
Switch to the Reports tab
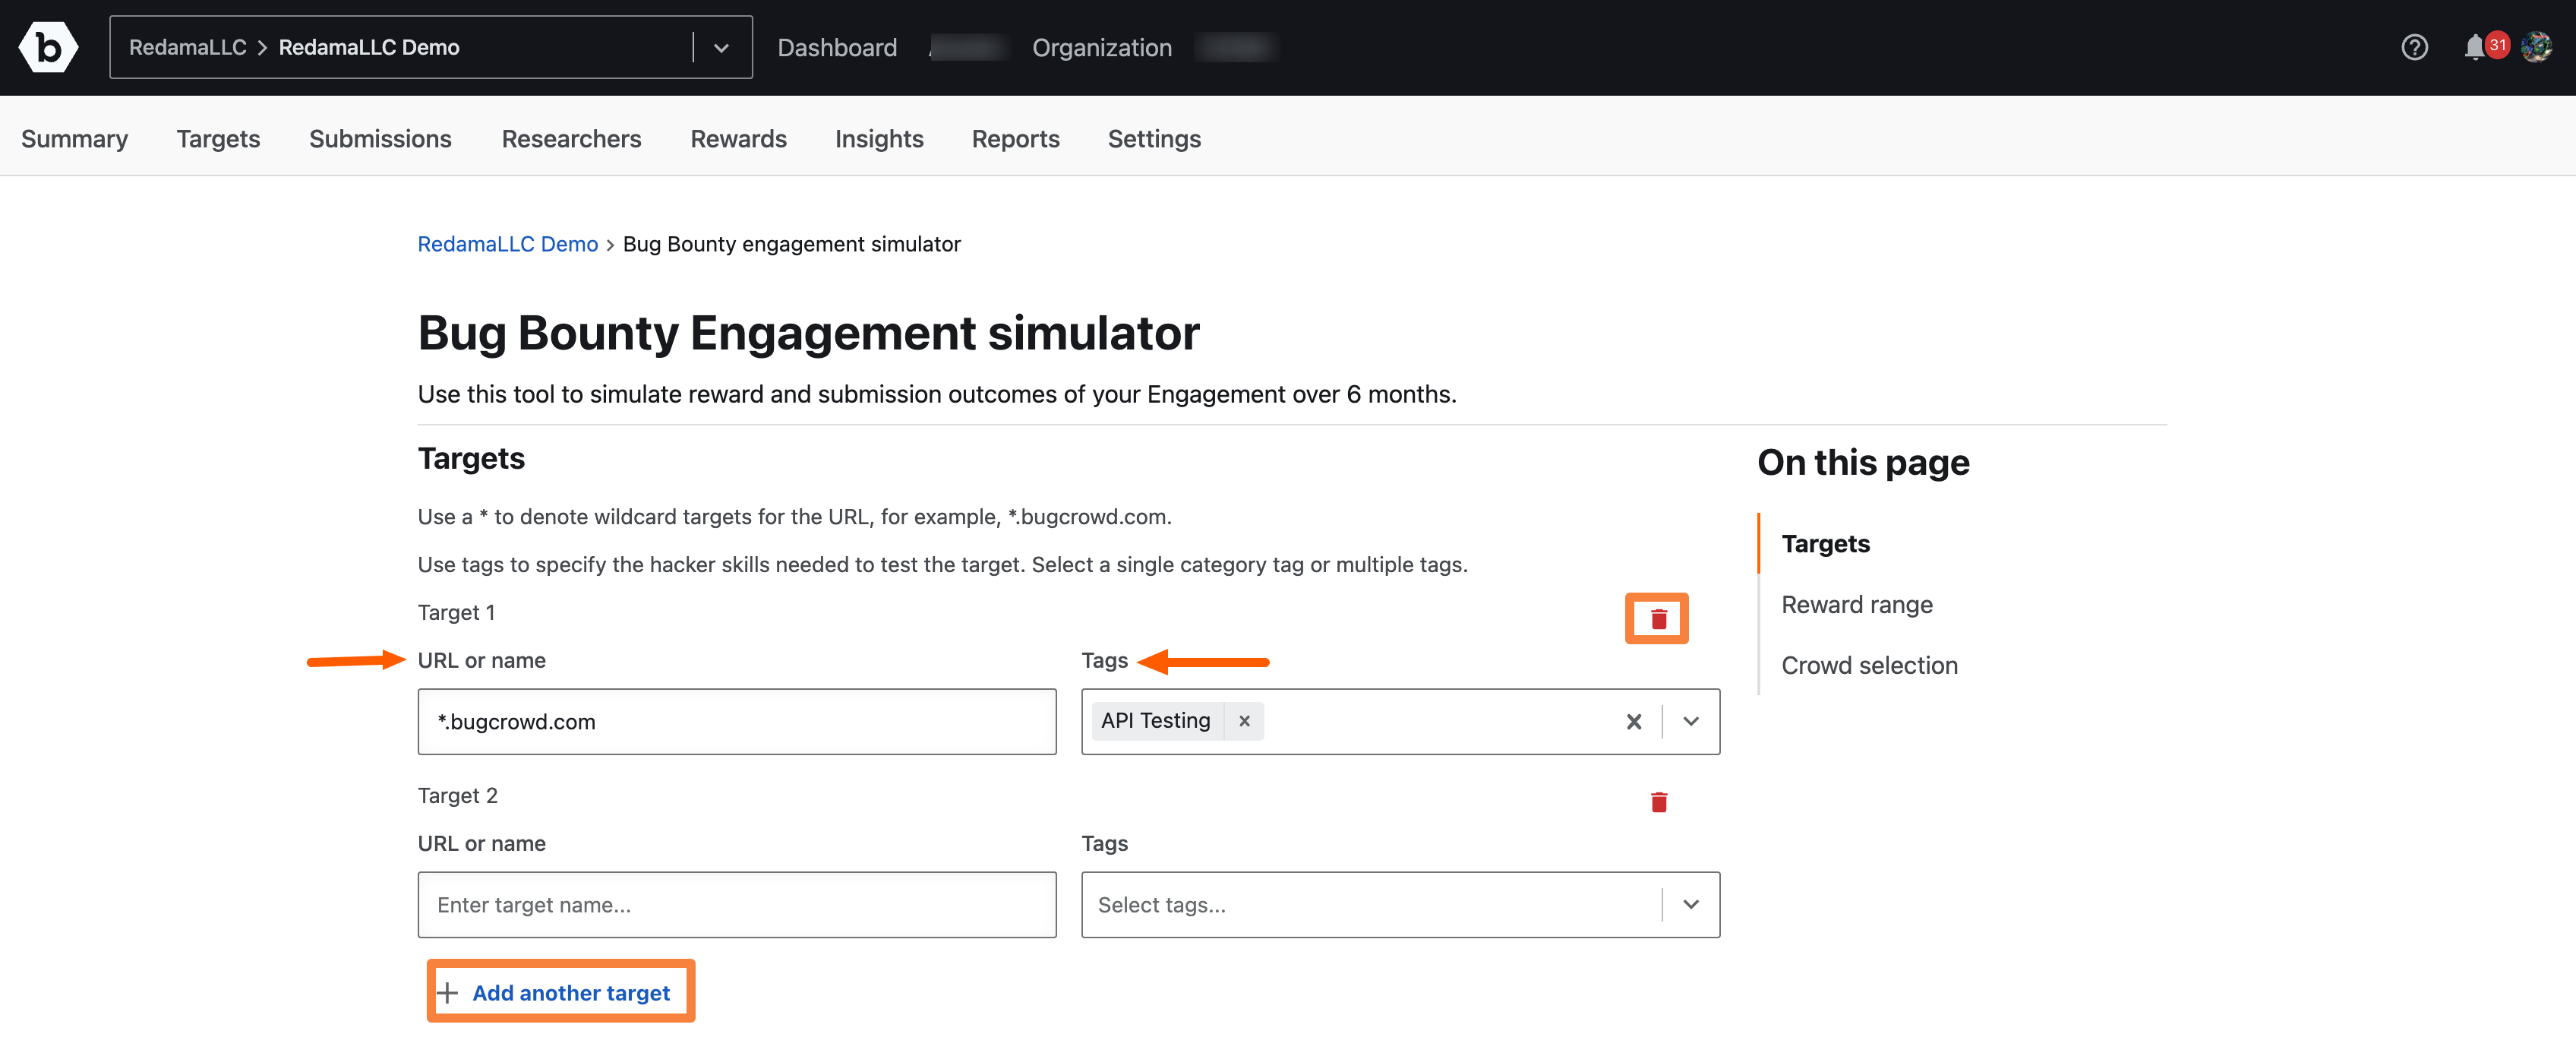(1015, 138)
